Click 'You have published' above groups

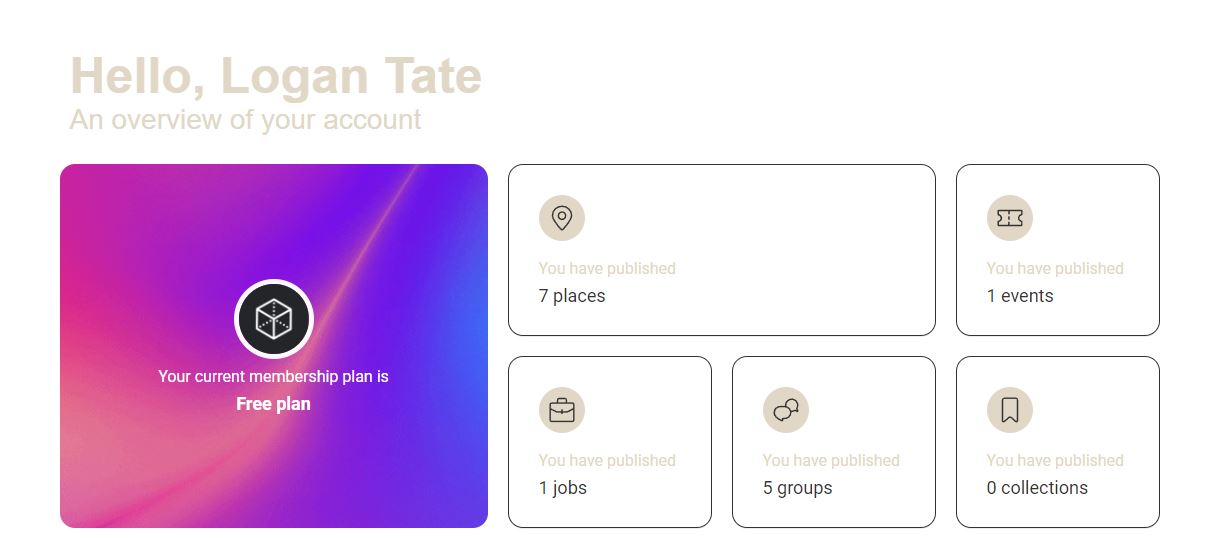[831, 461]
